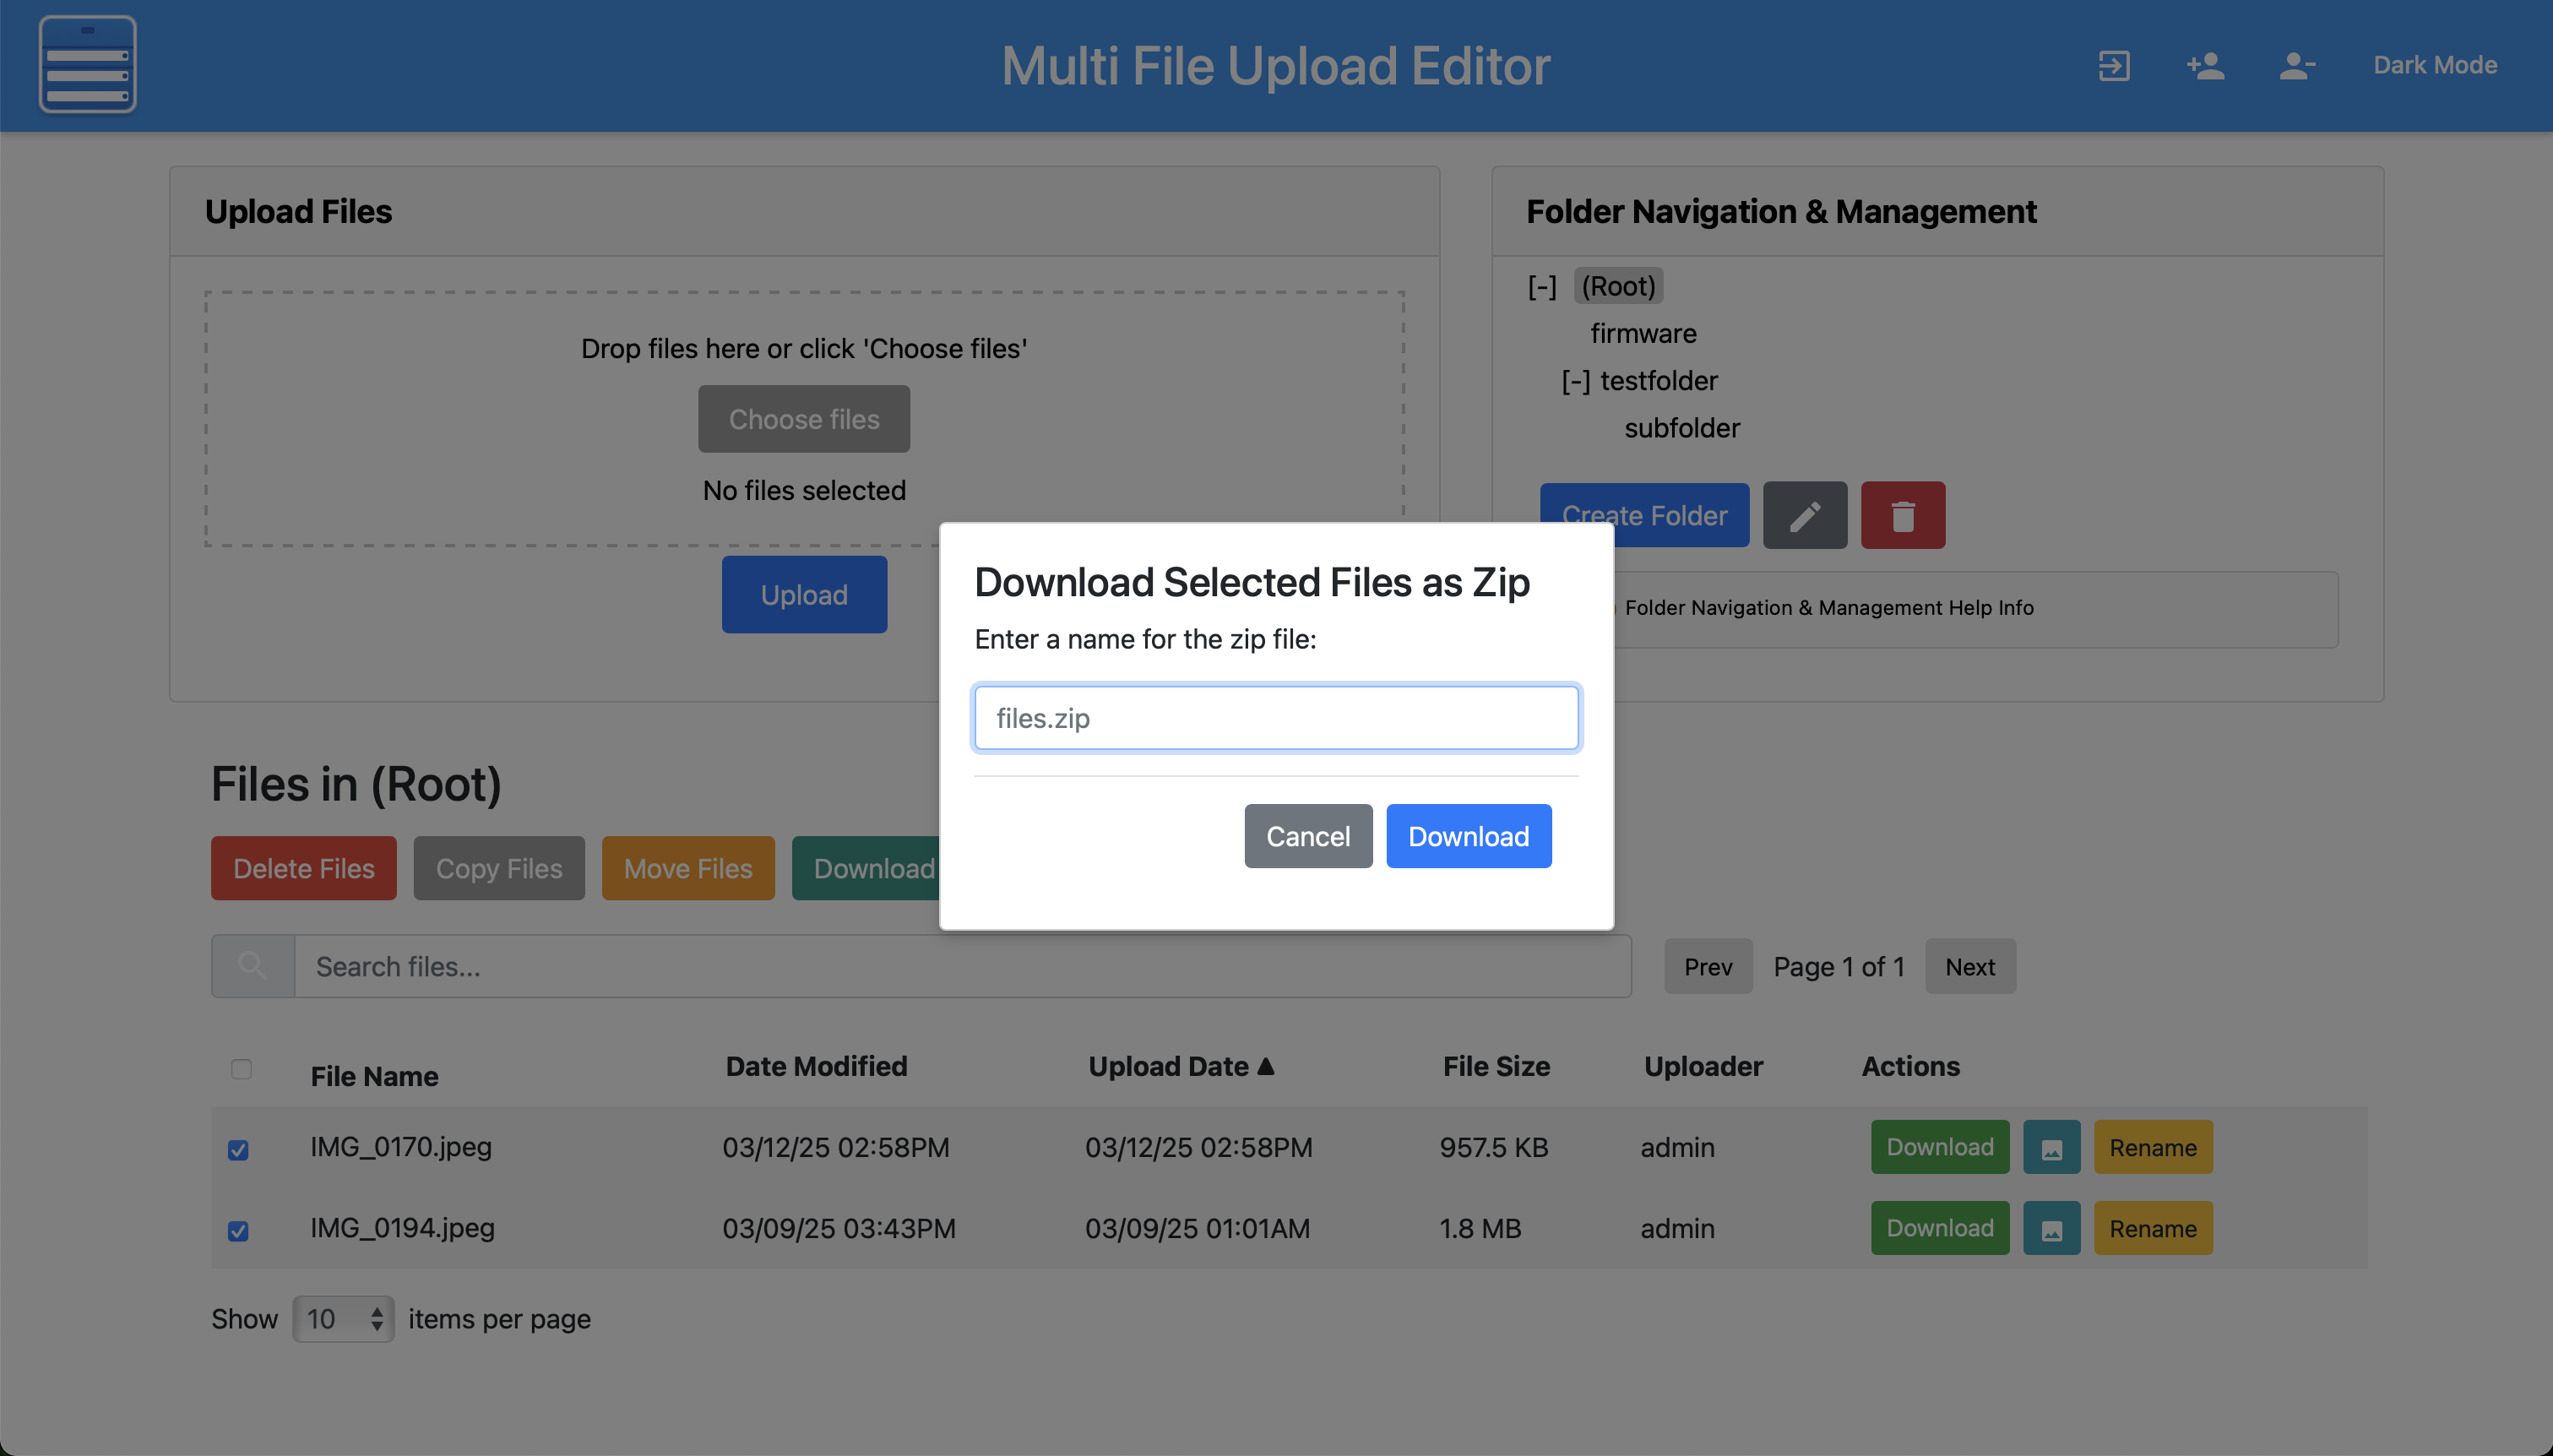Click the server logo icon in header
2553x1456 pixels.
(x=88, y=64)
